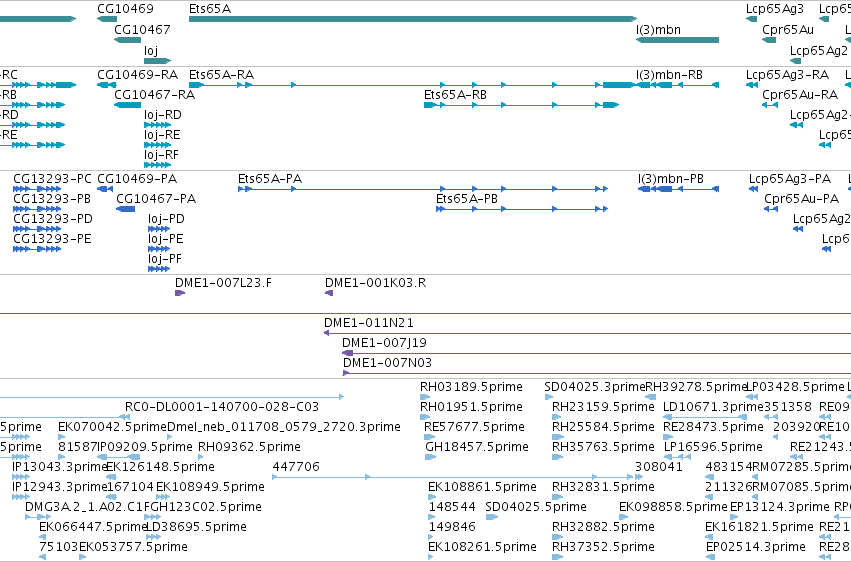Click the DME1-007N03 BAC clone
The height and width of the screenshot is (562, 851).
(597, 373)
